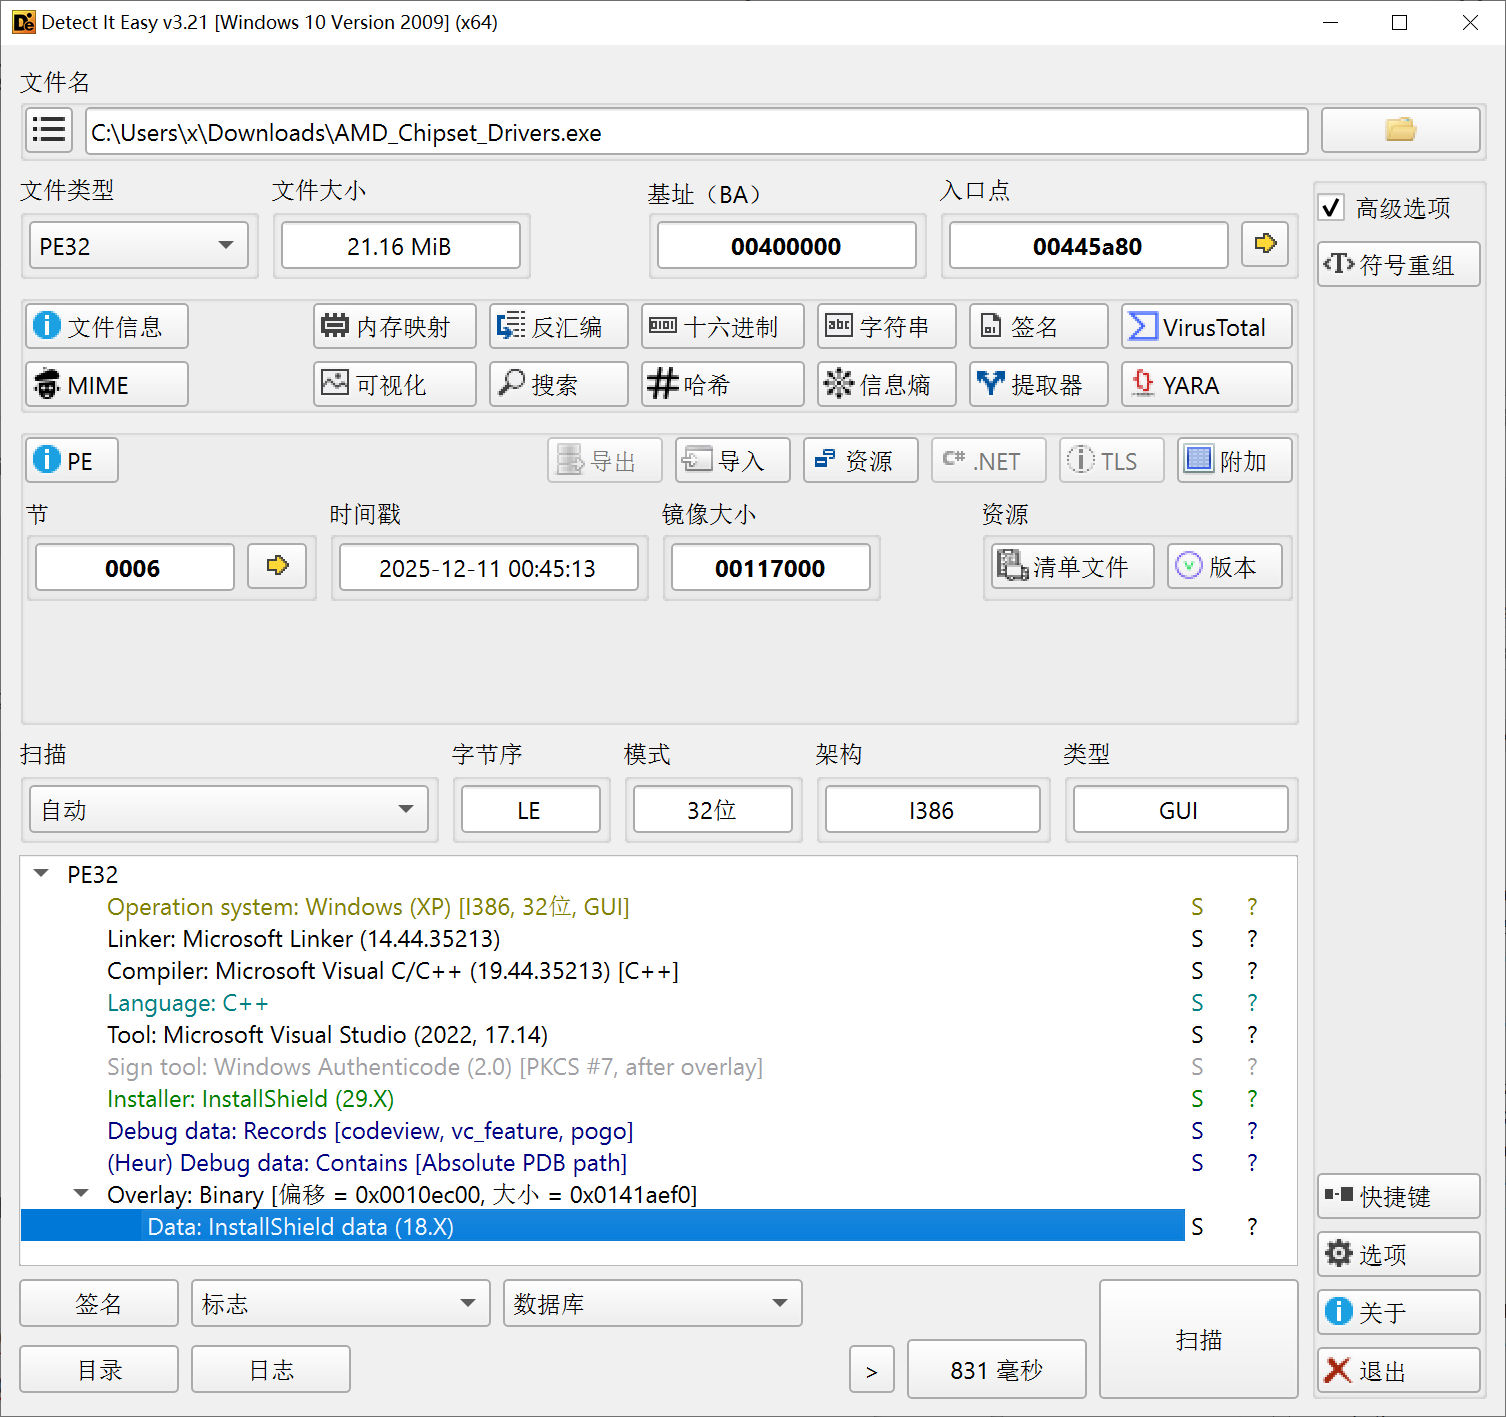Image resolution: width=1506 pixels, height=1417 pixels.
Task: Open YARA scanner
Action: click(1207, 385)
